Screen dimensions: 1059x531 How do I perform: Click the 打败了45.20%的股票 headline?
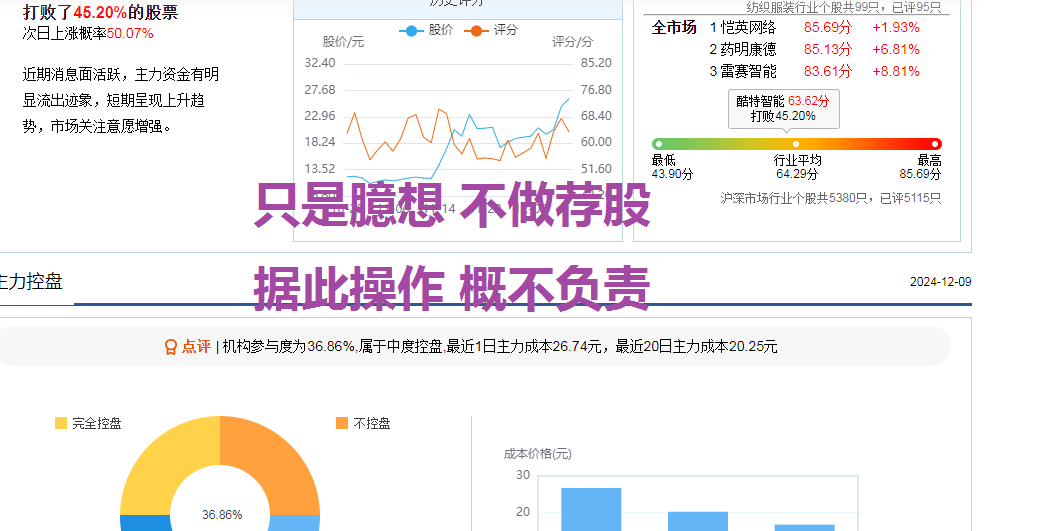pos(100,12)
